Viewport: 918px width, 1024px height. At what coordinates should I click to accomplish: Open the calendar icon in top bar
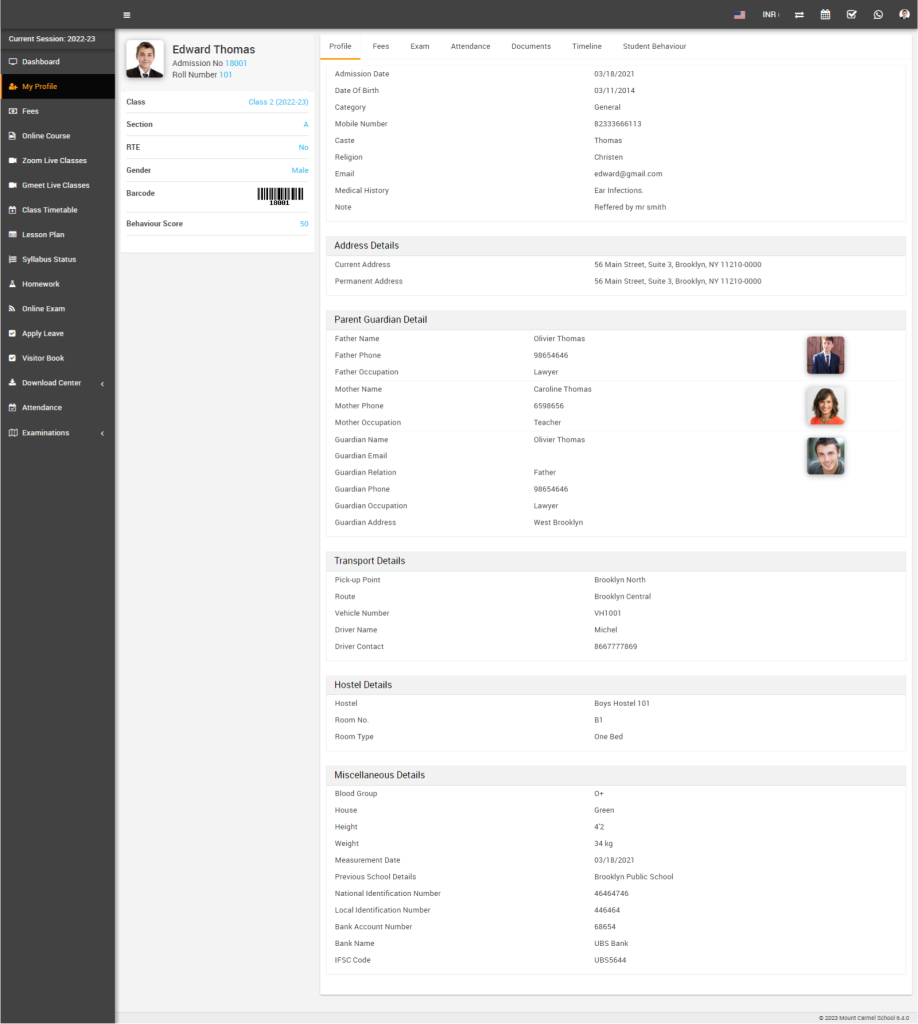(825, 15)
